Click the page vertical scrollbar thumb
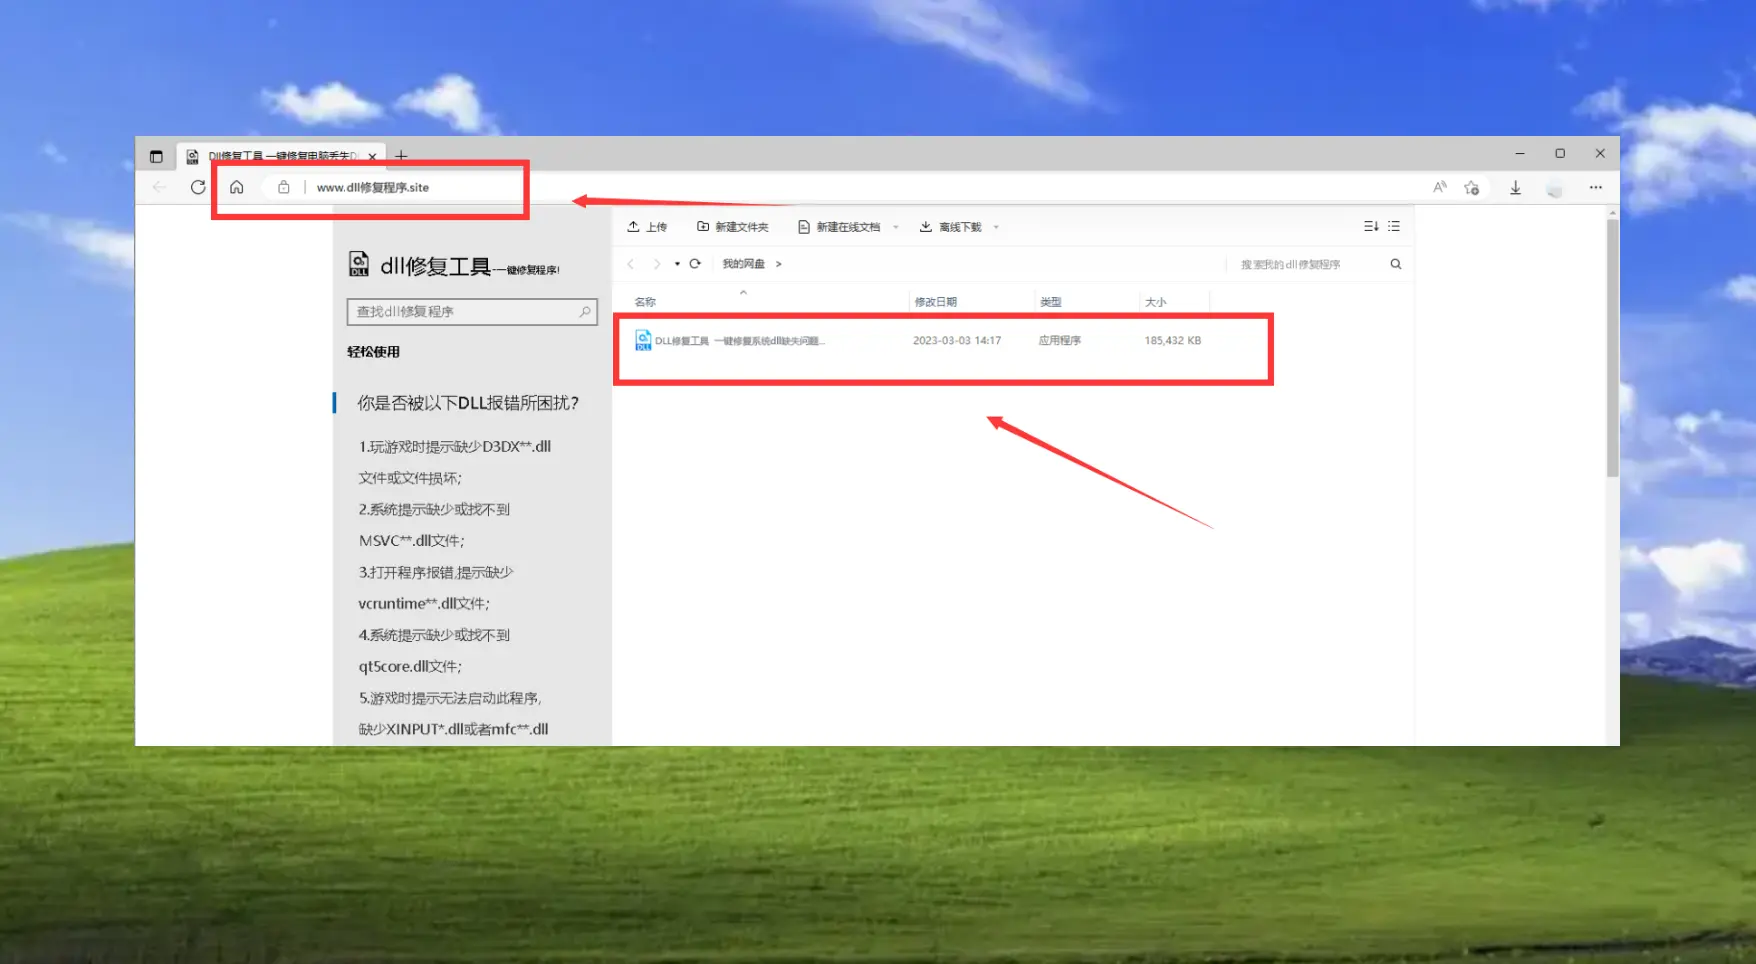The image size is (1756, 964). [1612, 348]
